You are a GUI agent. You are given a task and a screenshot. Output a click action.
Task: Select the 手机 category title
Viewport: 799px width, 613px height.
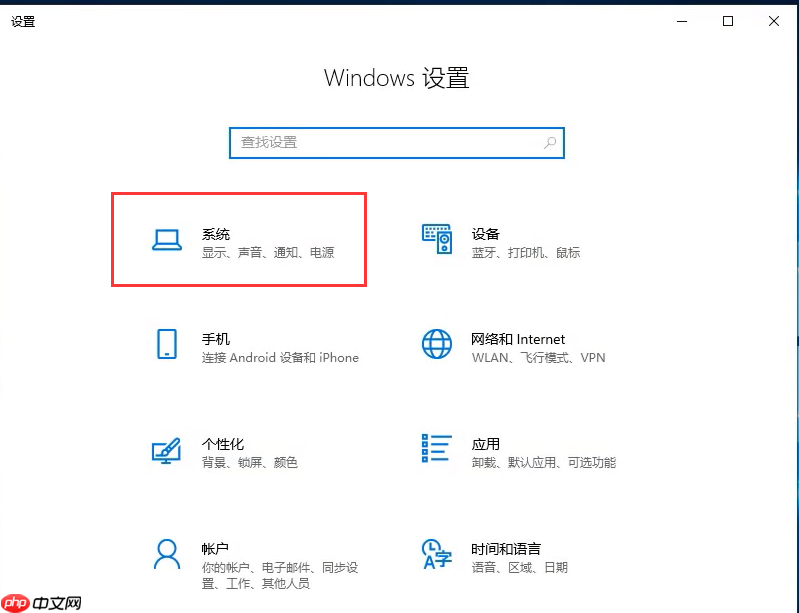(216, 339)
